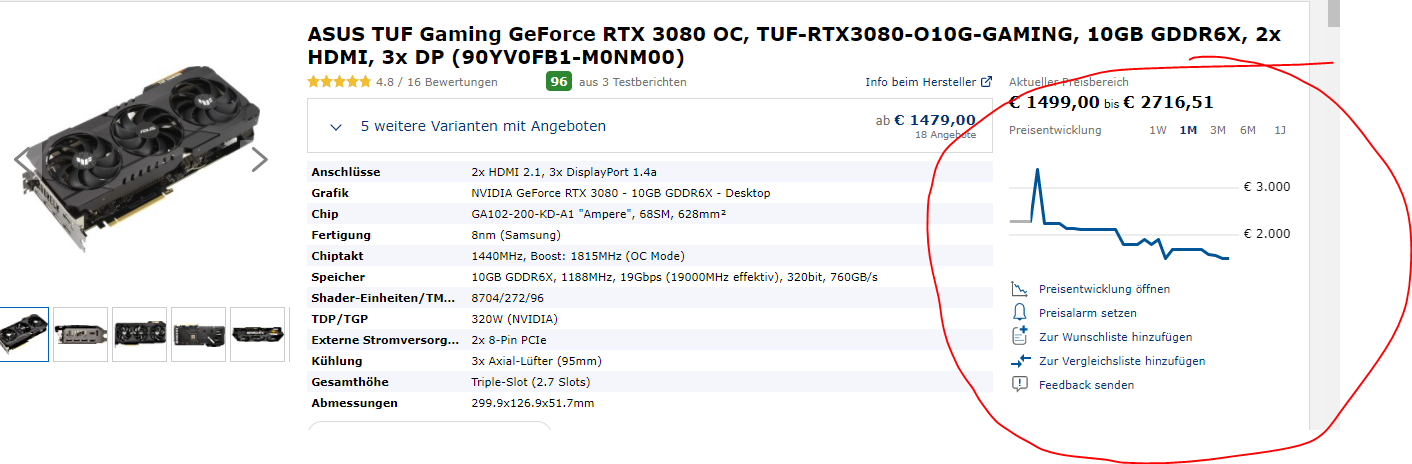Open aus 3 Testberichten link

pos(632,82)
